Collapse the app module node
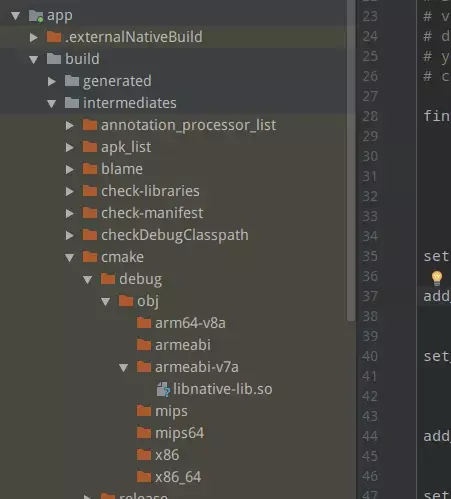 (15, 16)
